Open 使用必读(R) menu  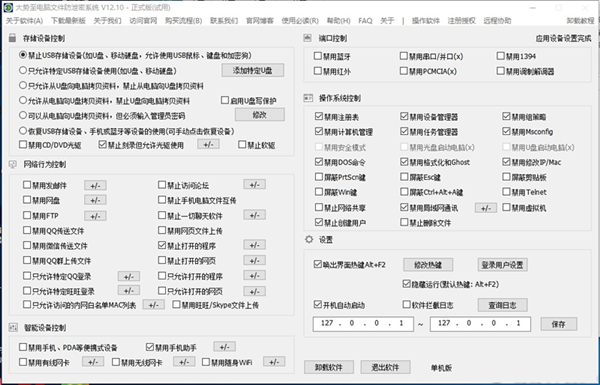click(x=300, y=21)
